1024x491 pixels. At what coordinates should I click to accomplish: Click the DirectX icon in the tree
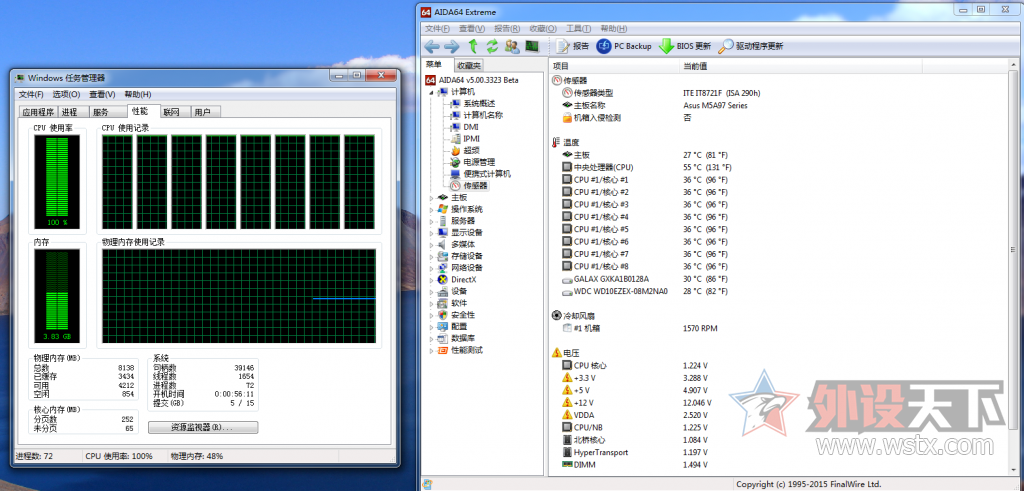coord(443,279)
